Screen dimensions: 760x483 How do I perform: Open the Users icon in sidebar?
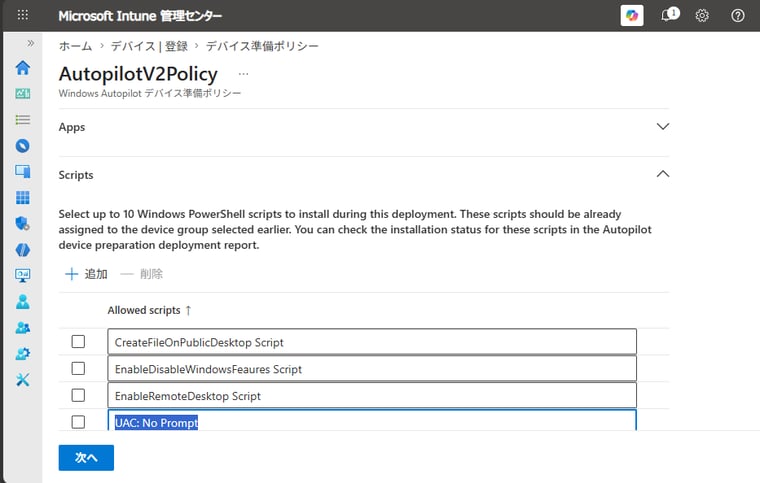point(22,301)
